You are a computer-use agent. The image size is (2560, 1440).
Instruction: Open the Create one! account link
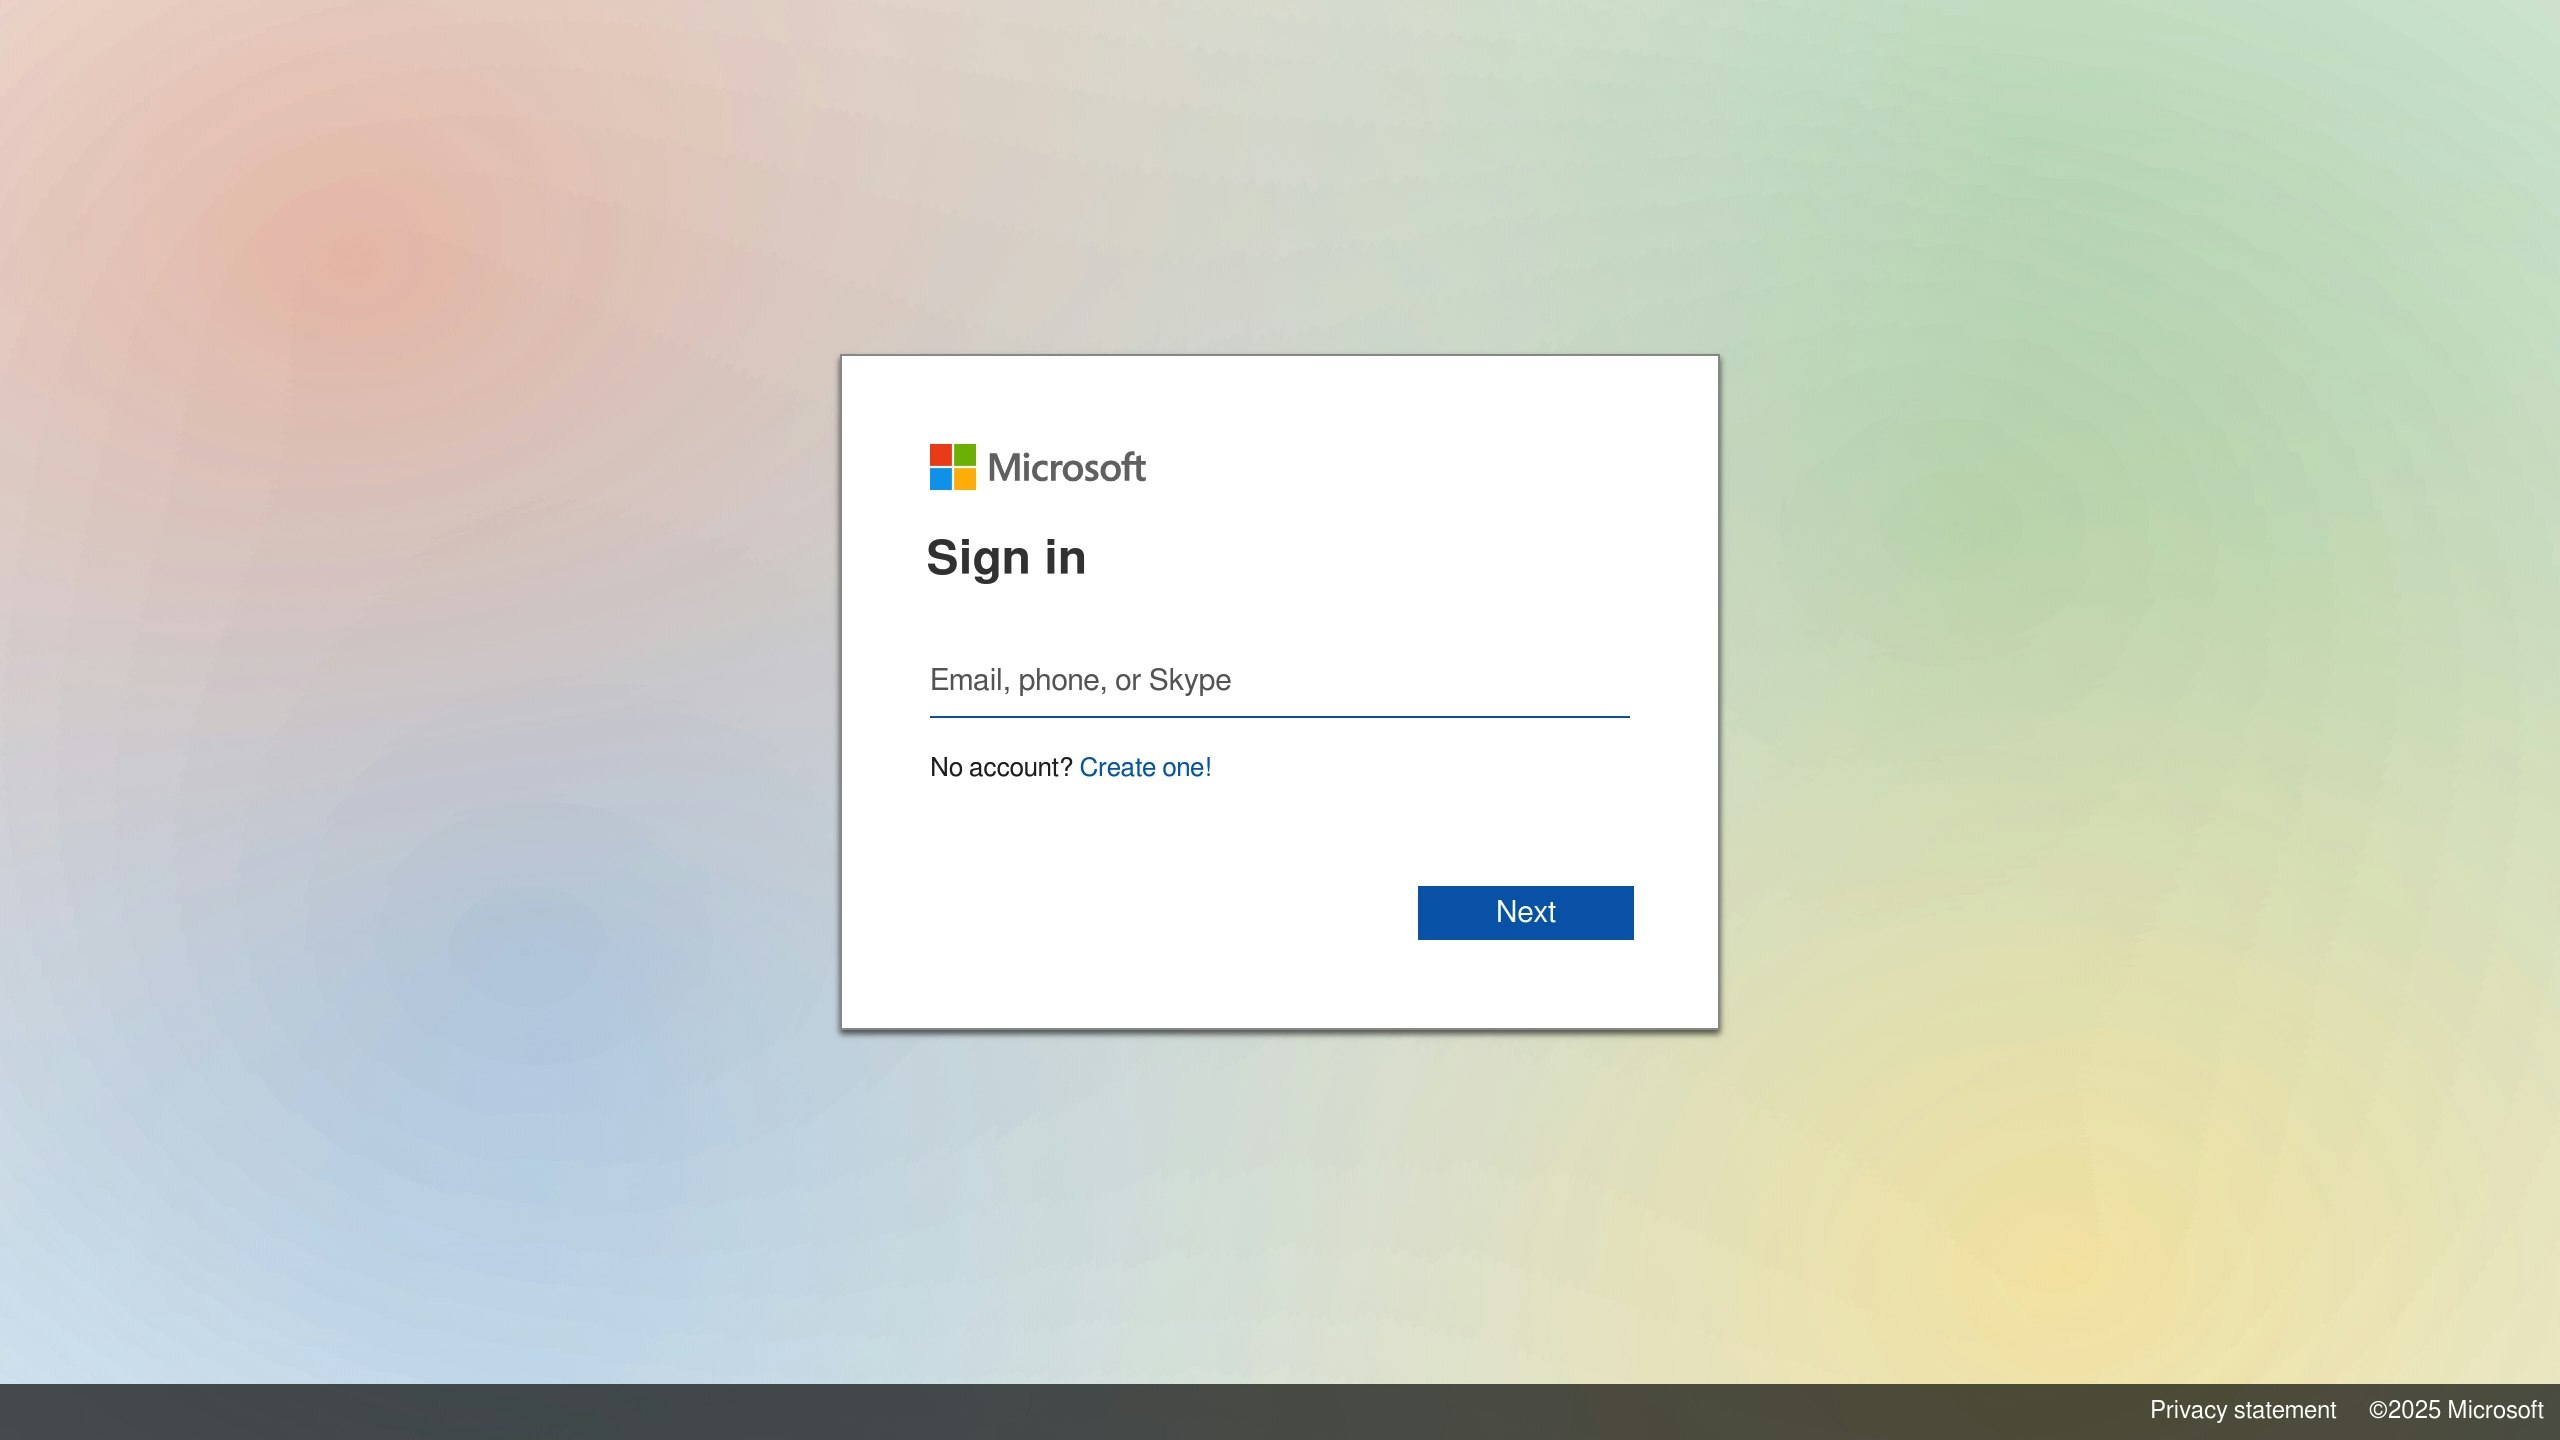[1145, 767]
